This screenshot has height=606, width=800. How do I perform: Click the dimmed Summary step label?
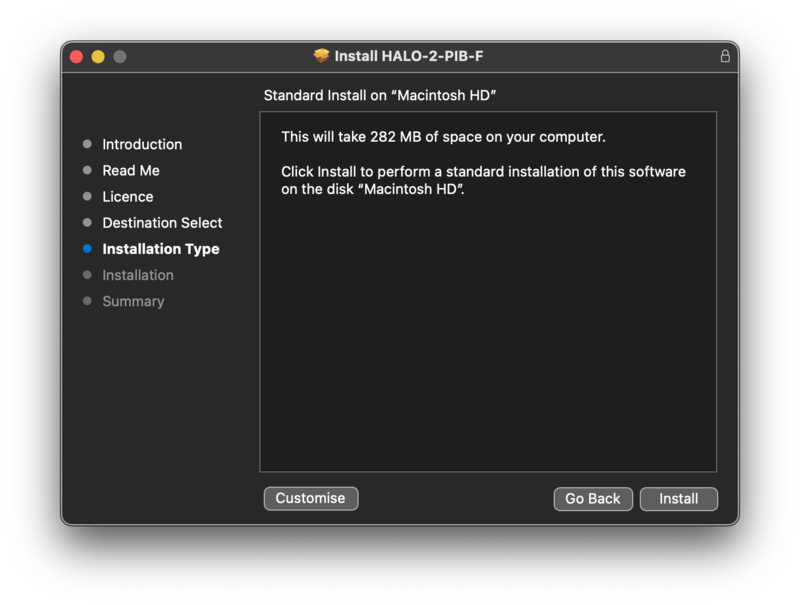coord(133,301)
